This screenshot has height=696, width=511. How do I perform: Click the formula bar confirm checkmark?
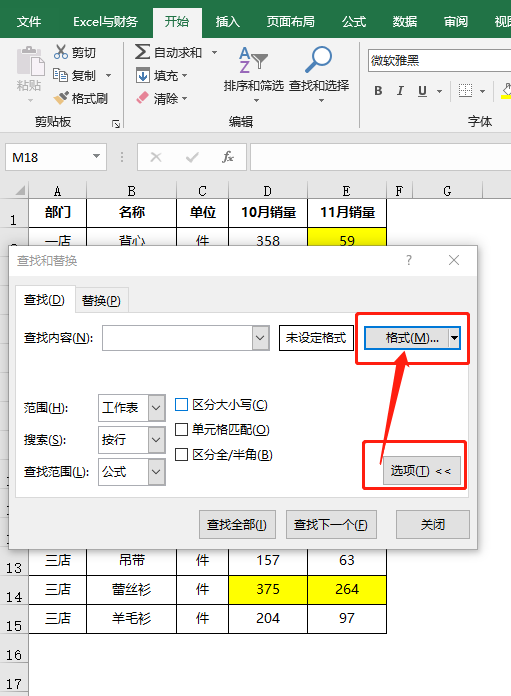point(192,157)
